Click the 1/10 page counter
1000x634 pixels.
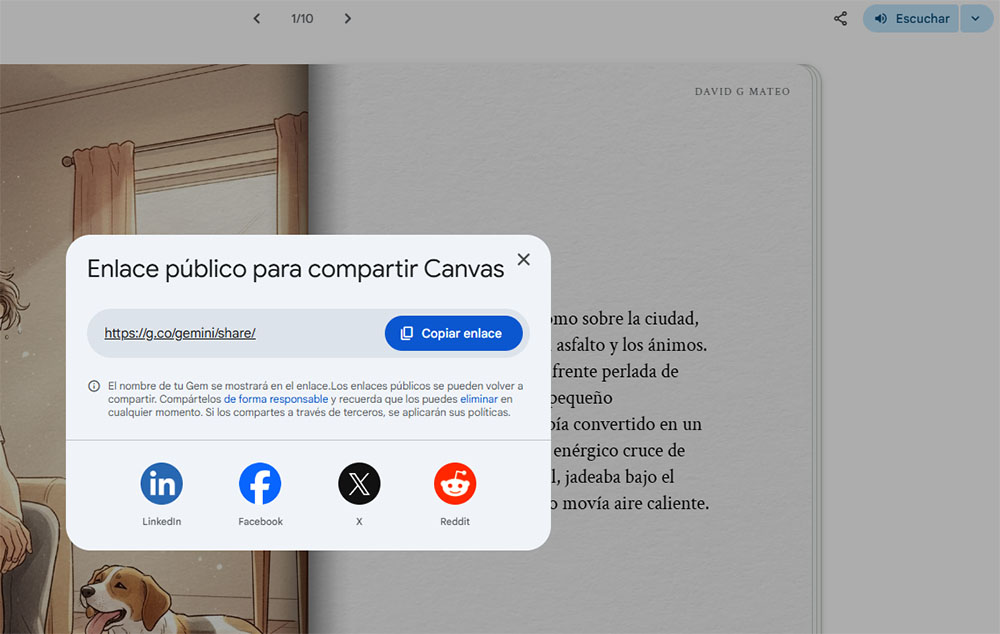tap(302, 18)
